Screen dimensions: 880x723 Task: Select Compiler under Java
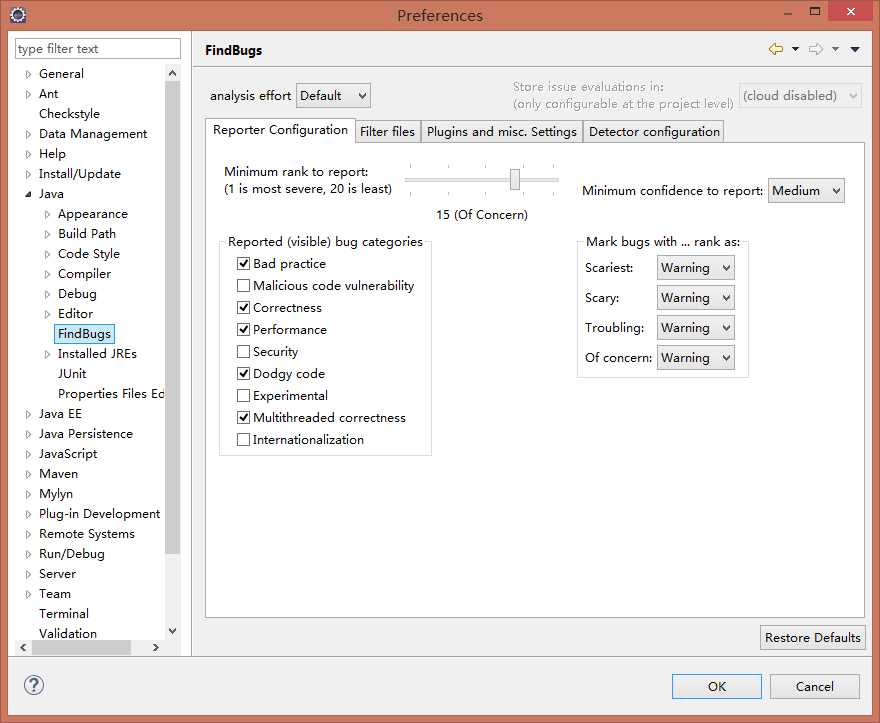tap(84, 274)
